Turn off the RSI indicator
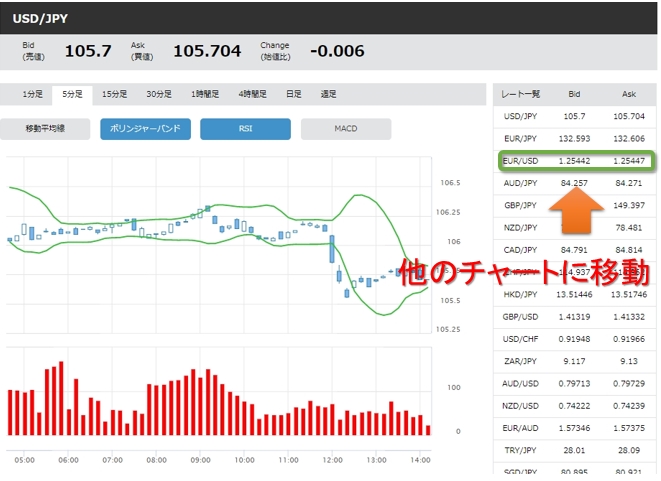The height and width of the screenshot is (481, 661). tap(245, 129)
